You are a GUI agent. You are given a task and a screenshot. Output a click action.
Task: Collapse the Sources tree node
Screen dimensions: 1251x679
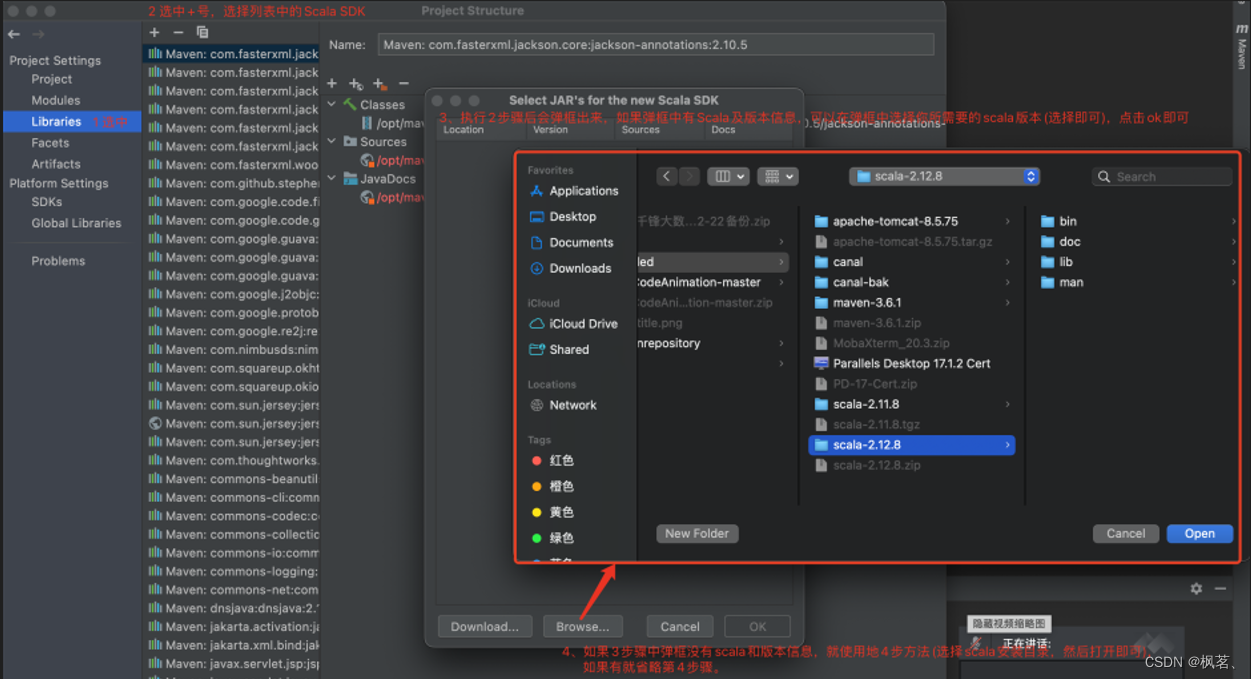pos(332,142)
